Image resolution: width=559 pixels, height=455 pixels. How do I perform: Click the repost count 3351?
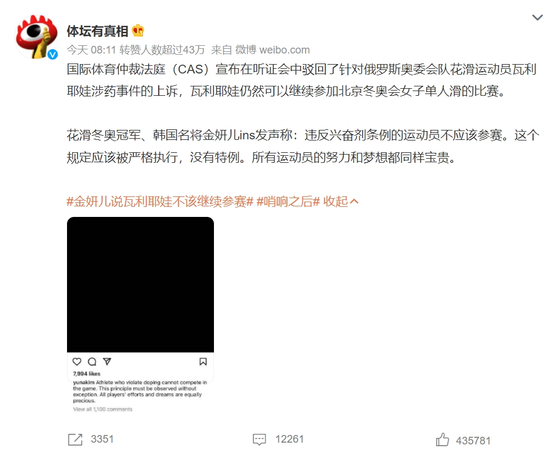coord(102,439)
